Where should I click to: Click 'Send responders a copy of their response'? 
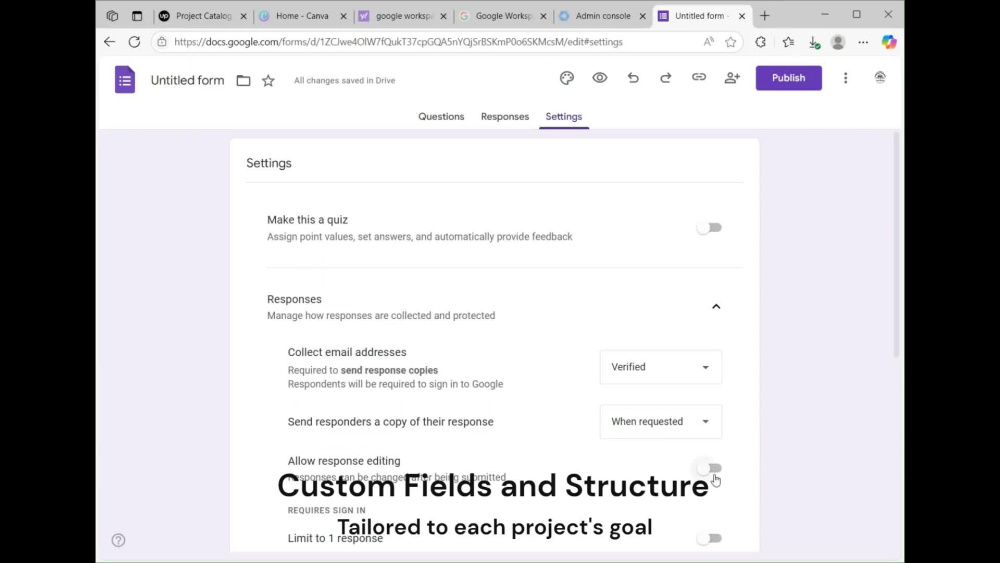(x=390, y=421)
